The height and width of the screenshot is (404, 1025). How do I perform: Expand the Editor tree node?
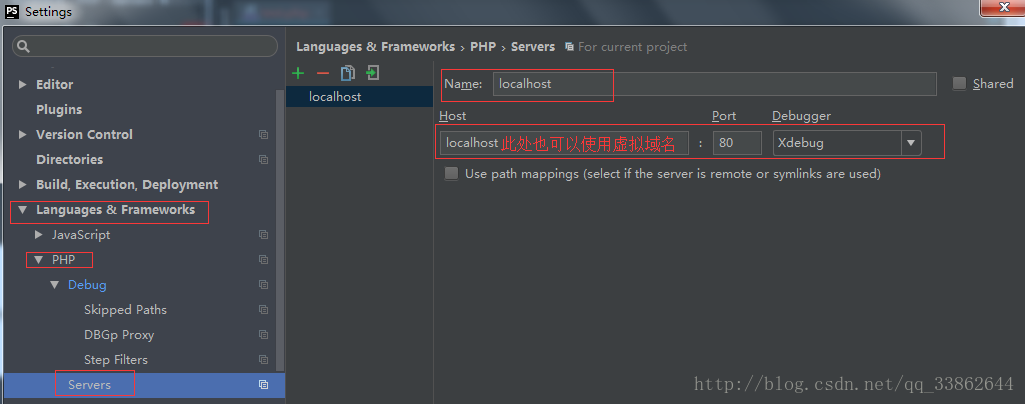click(23, 84)
